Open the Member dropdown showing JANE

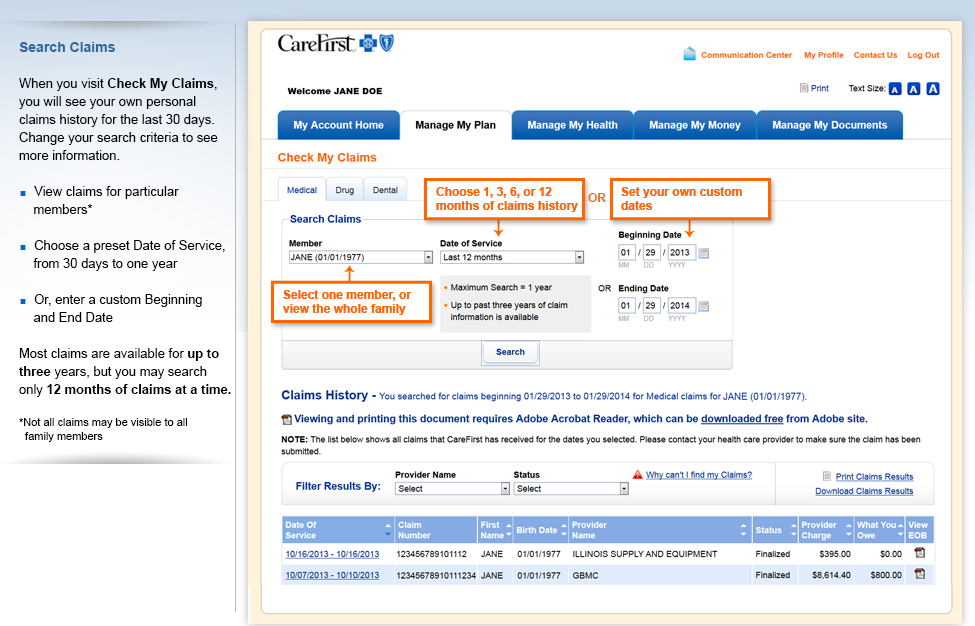361,257
